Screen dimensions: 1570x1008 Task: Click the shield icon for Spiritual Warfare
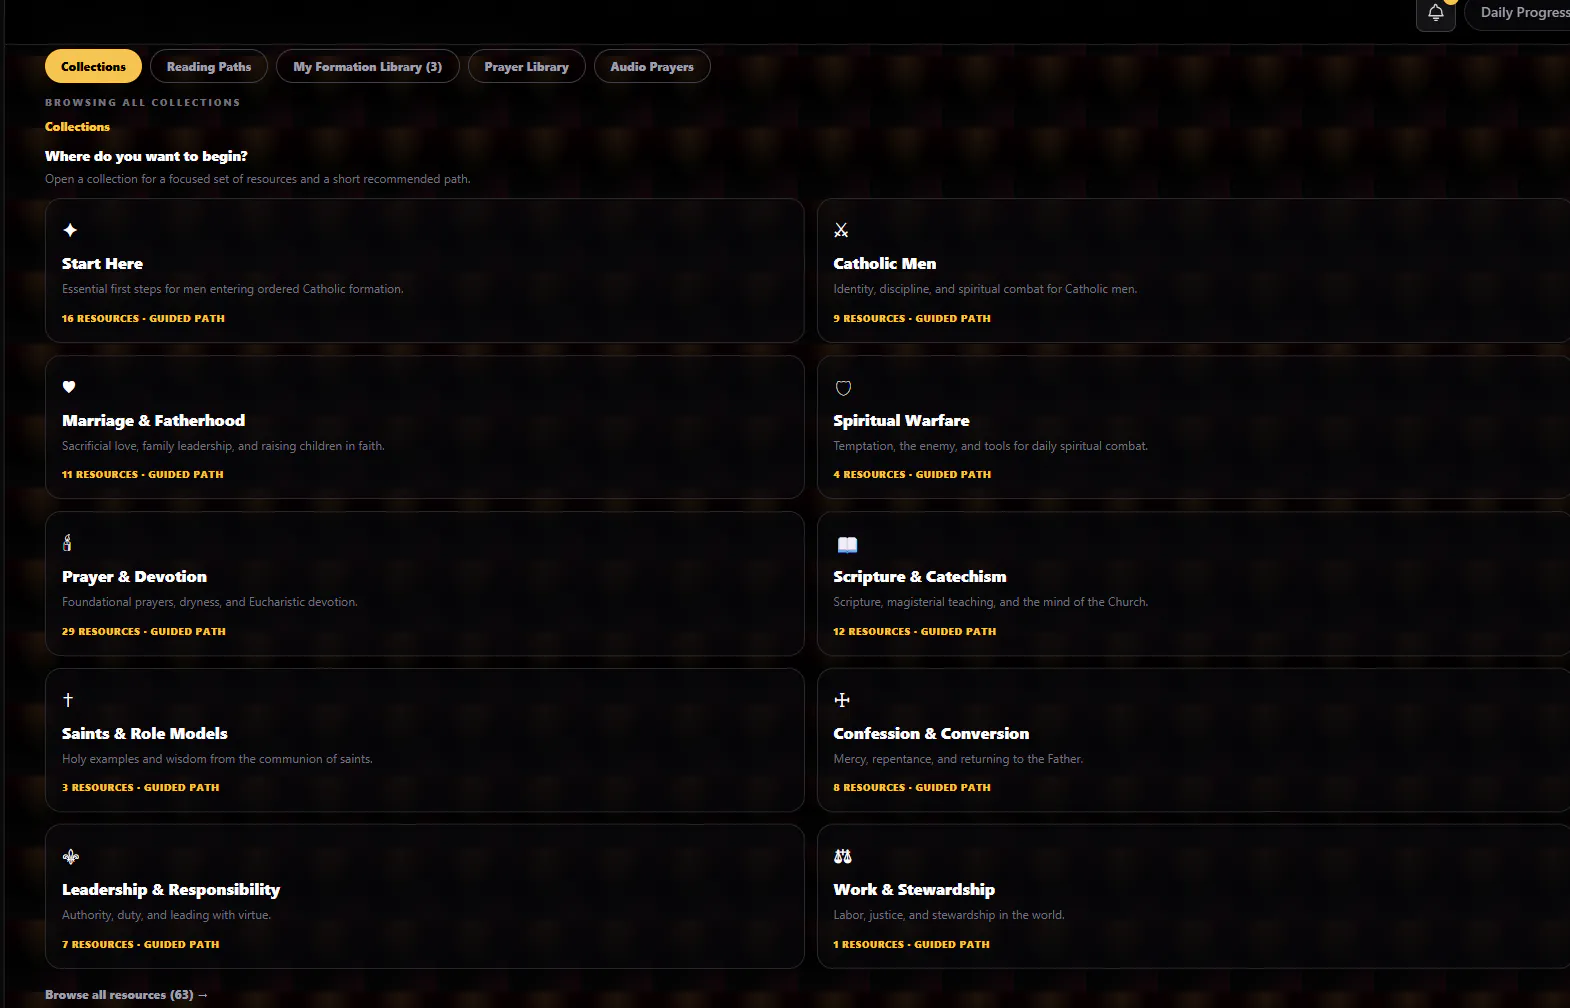[843, 388]
